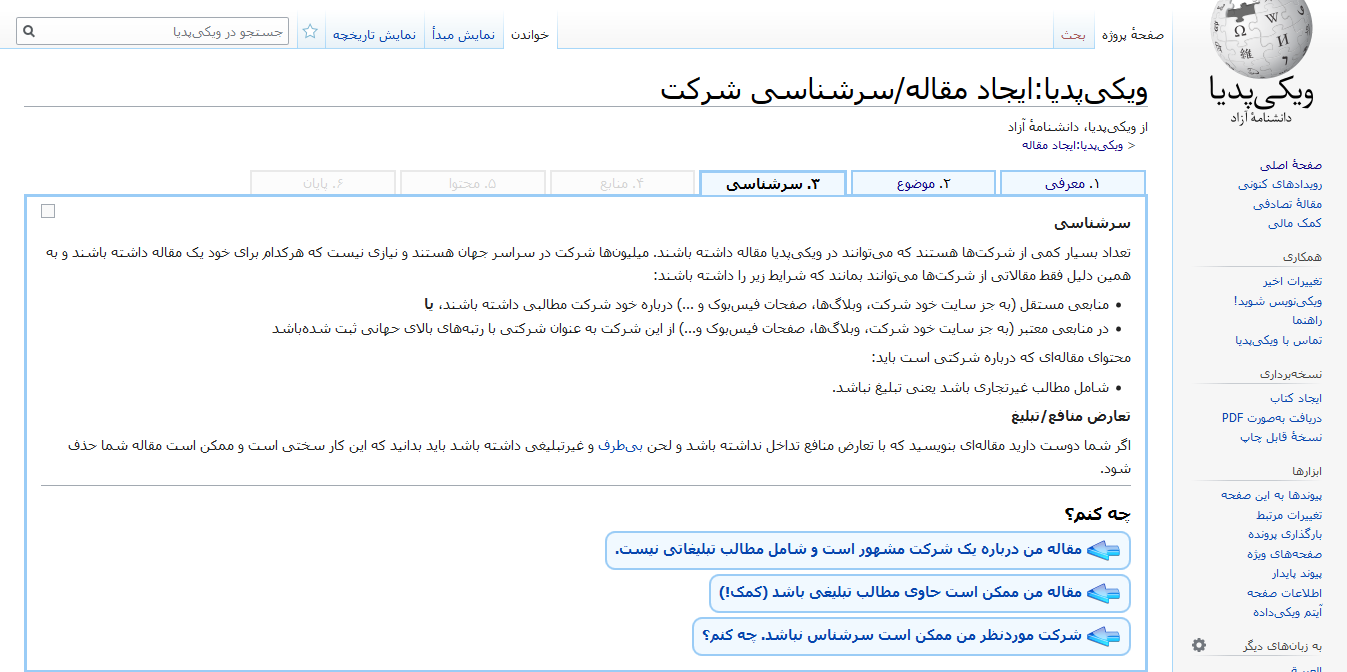Click the Wikipedia globe logo
The height and width of the screenshot is (672, 1347).
pyautogui.click(x=1260, y=38)
